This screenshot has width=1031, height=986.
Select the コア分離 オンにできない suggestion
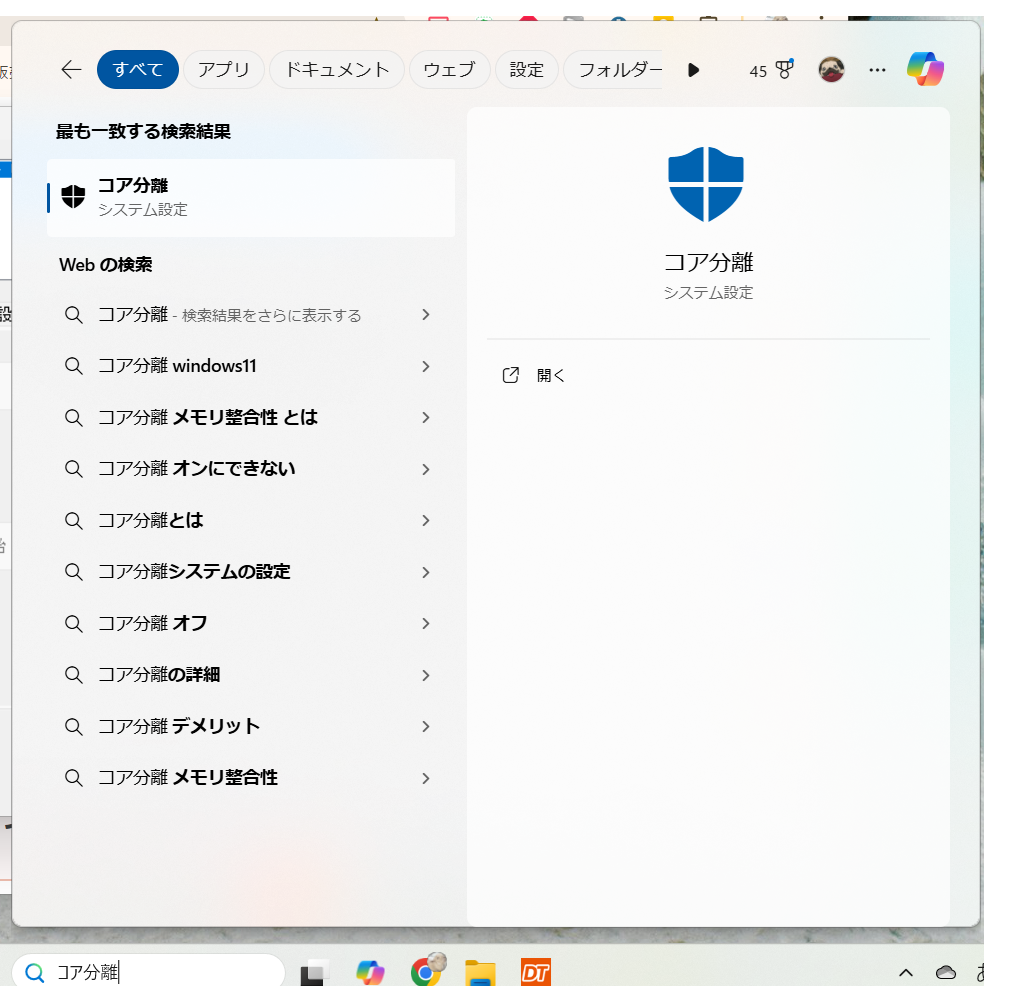pos(251,469)
